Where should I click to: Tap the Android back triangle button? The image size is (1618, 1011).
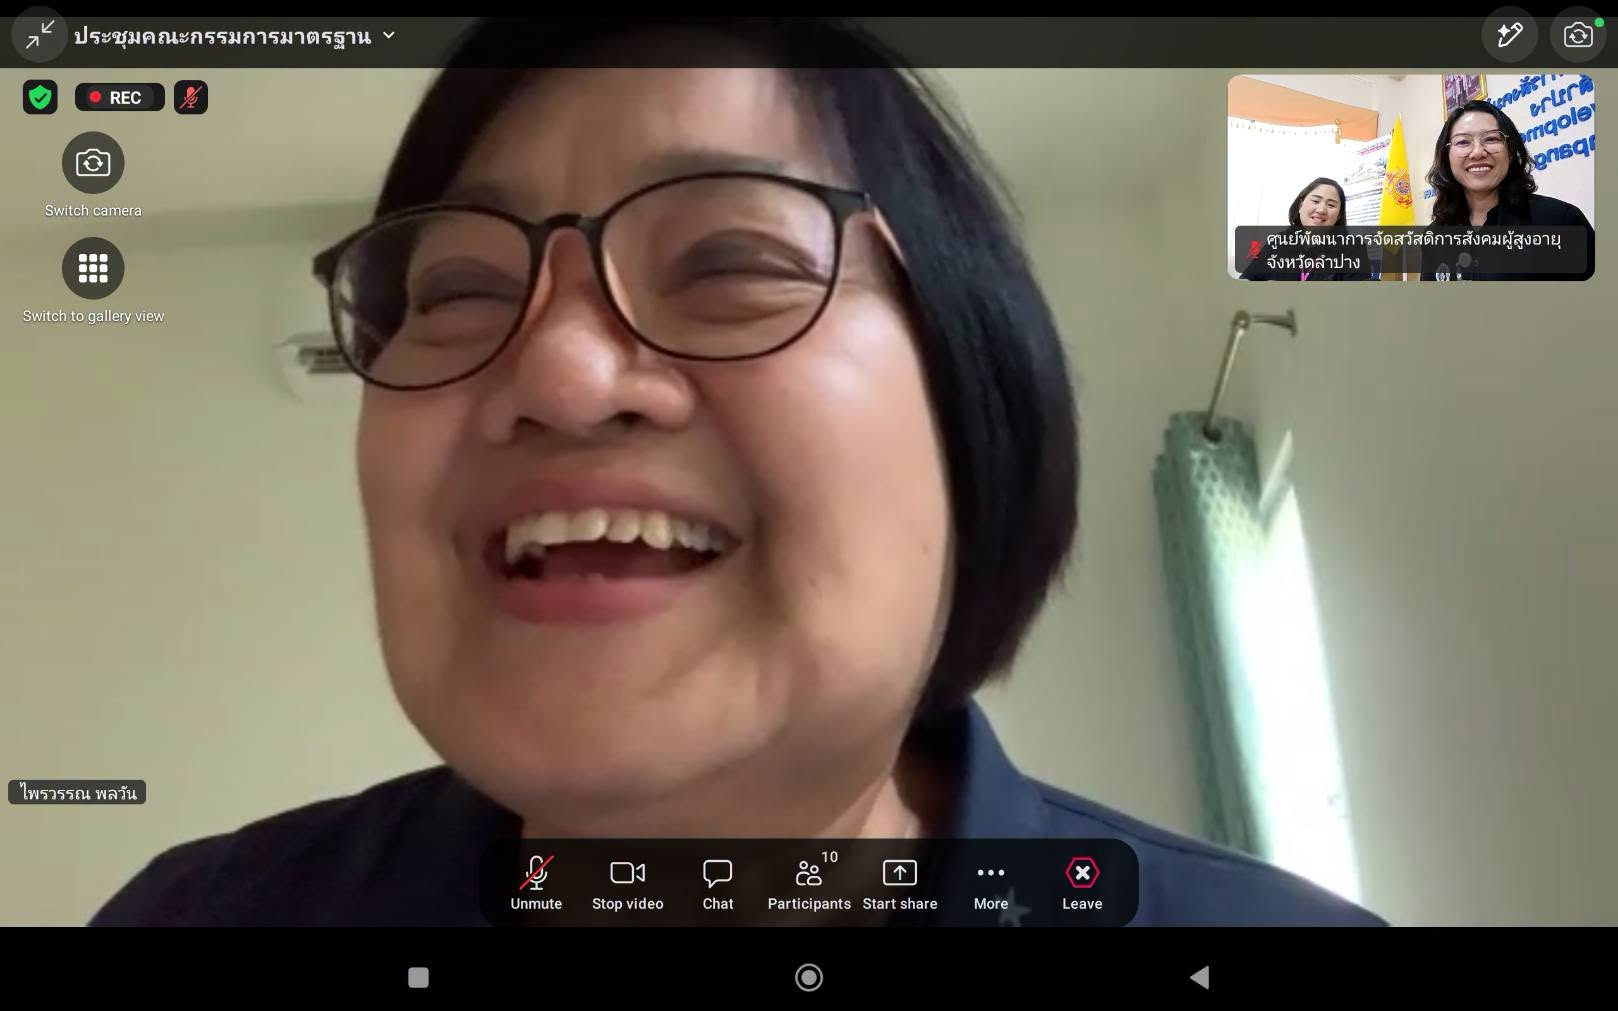[1200, 977]
